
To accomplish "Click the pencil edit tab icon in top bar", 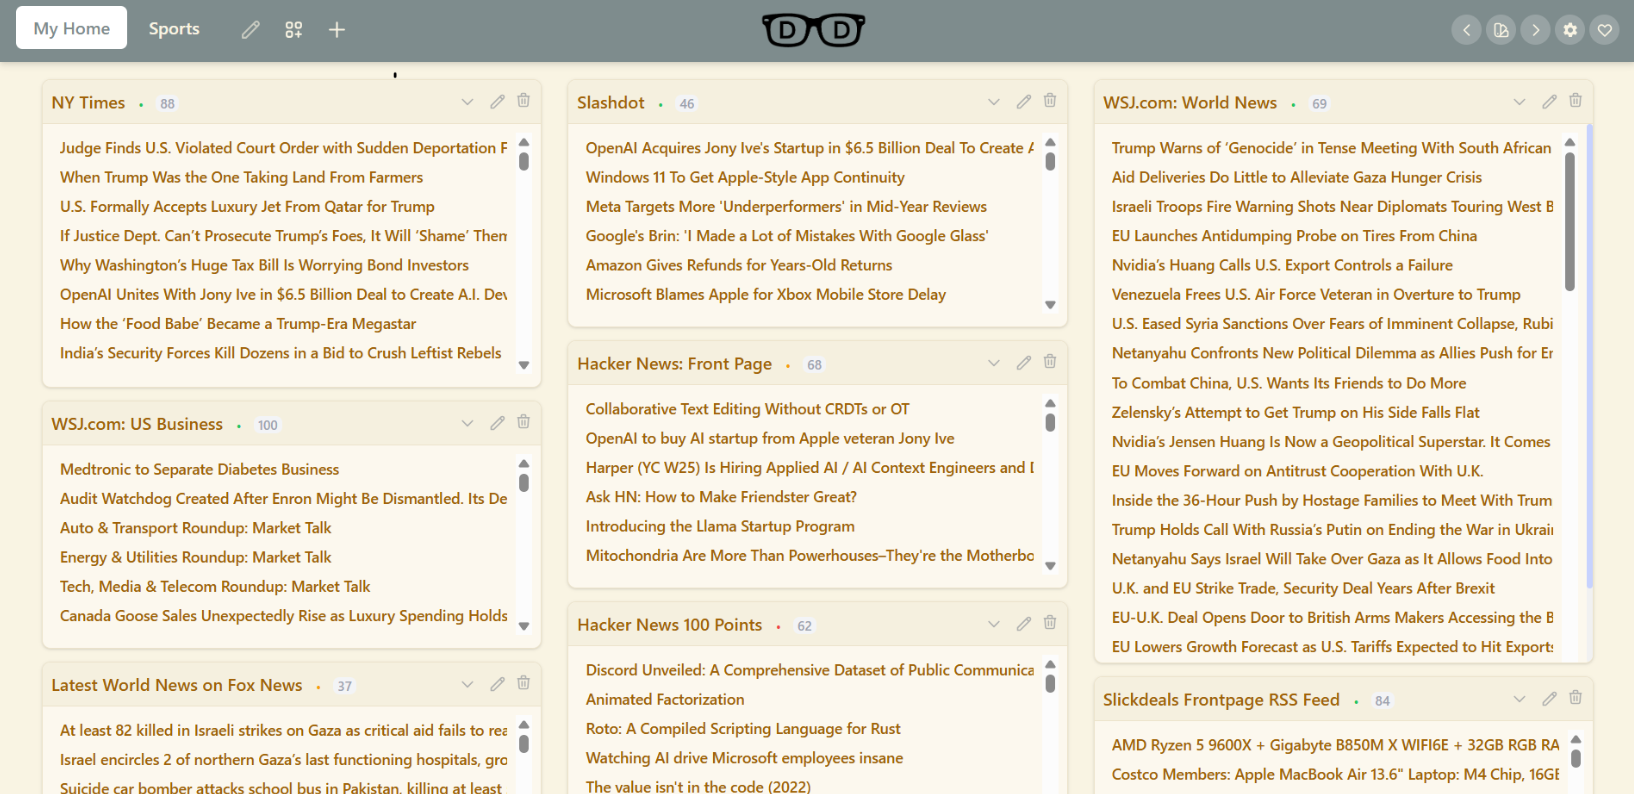I will pos(251,30).
